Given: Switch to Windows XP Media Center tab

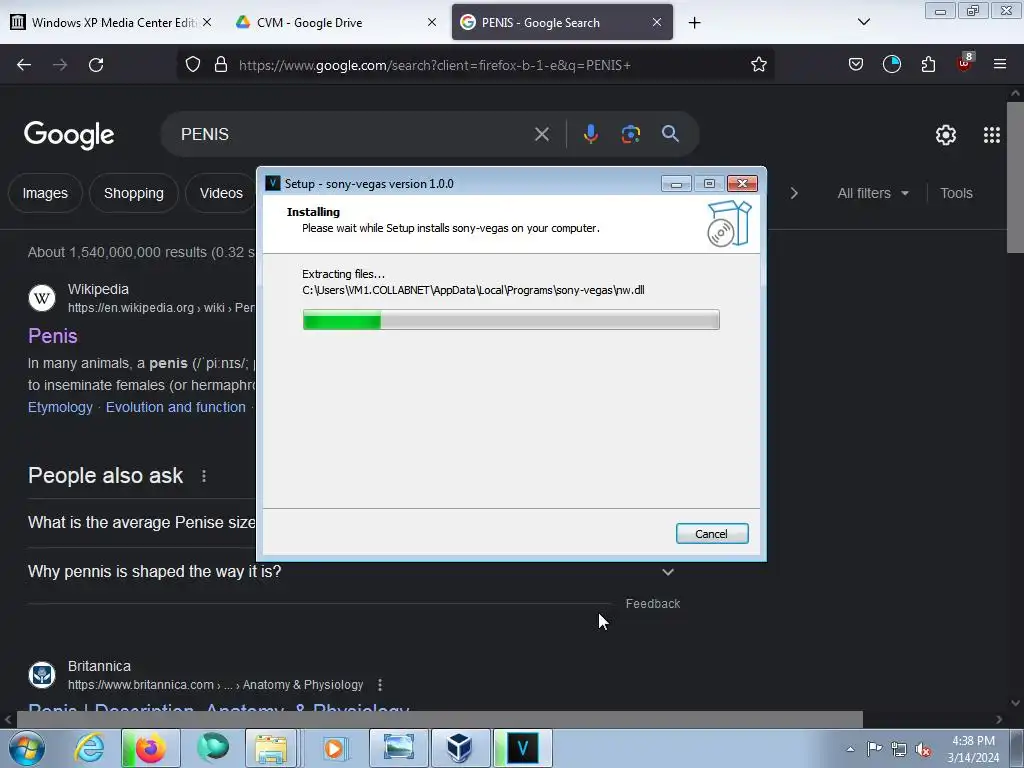Looking at the screenshot, I should tap(111, 23).
